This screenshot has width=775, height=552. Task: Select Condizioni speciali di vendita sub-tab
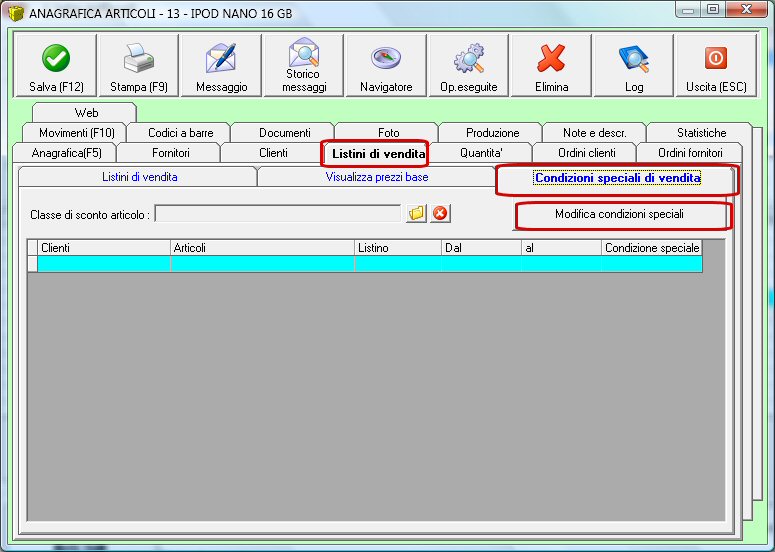[617, 178]
